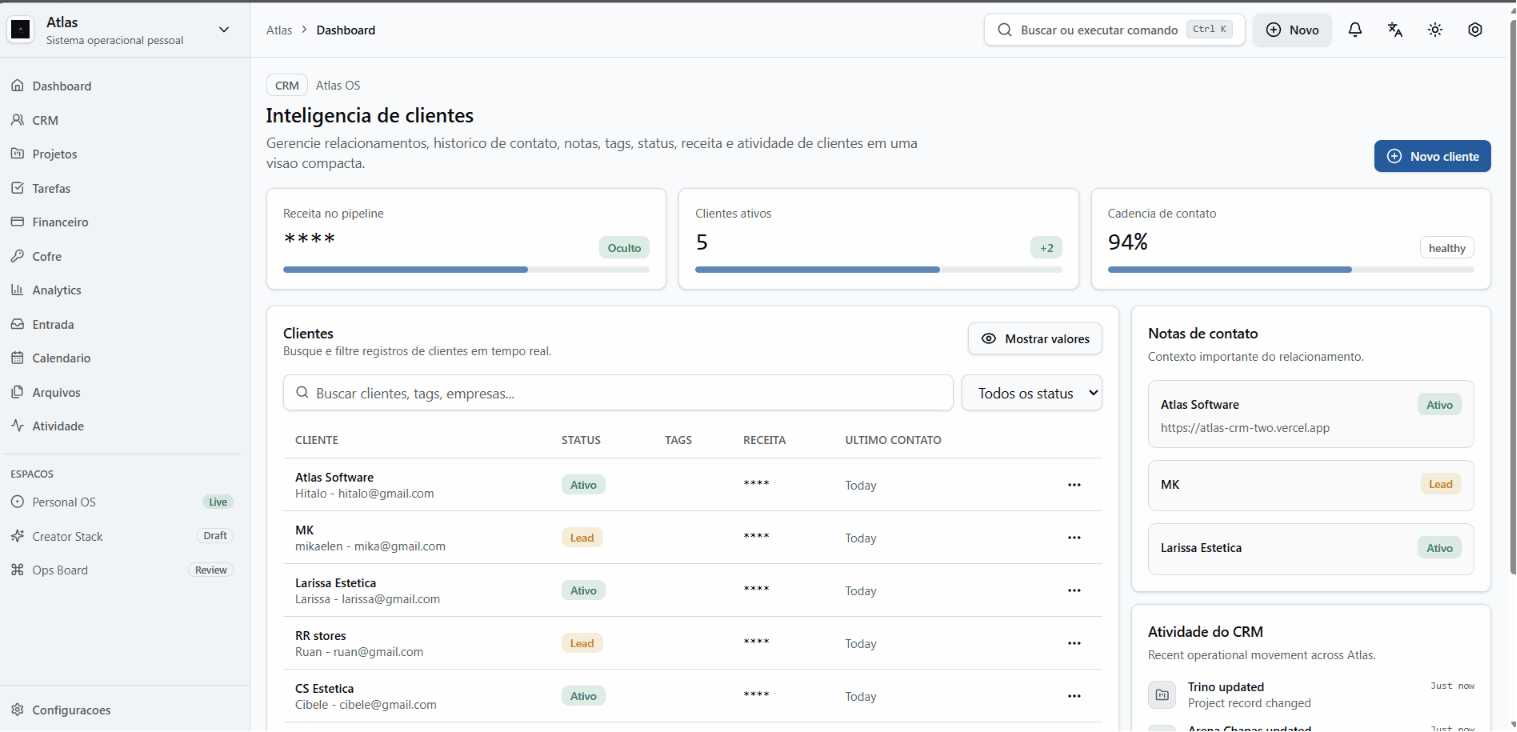Click the Receita no pipeline progress bar
Image resolution: width=1517 pixels, height=732 pixels.
pyautogui.click(x=466, y=270)
